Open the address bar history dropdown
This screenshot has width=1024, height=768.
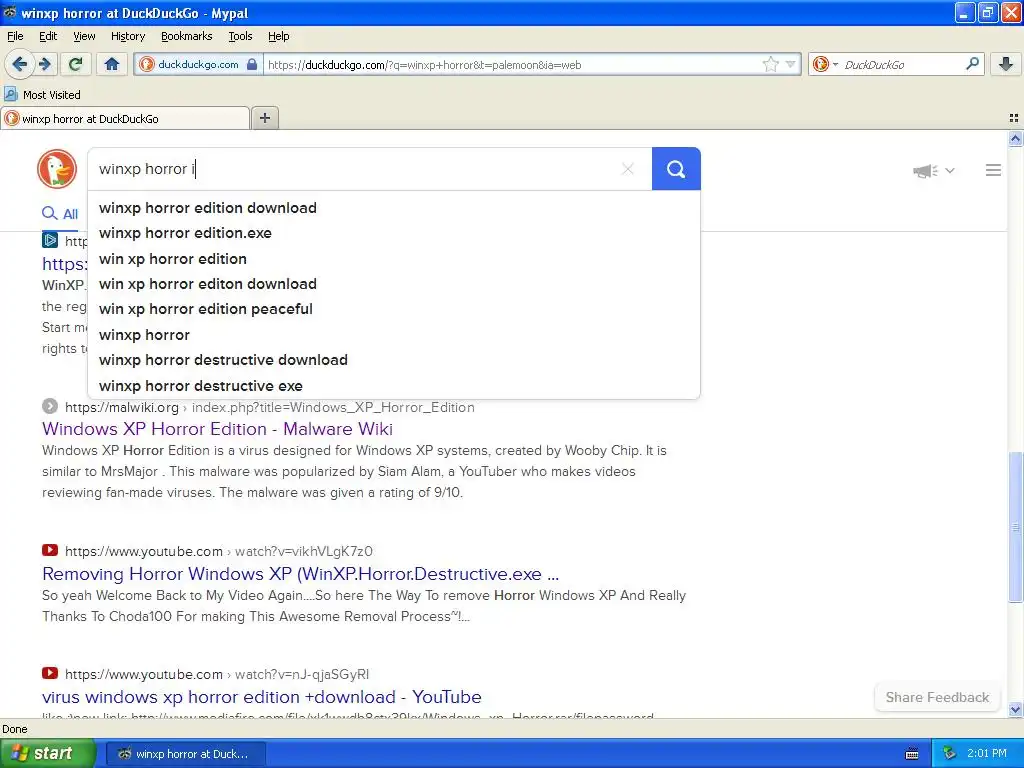(791, 64)
